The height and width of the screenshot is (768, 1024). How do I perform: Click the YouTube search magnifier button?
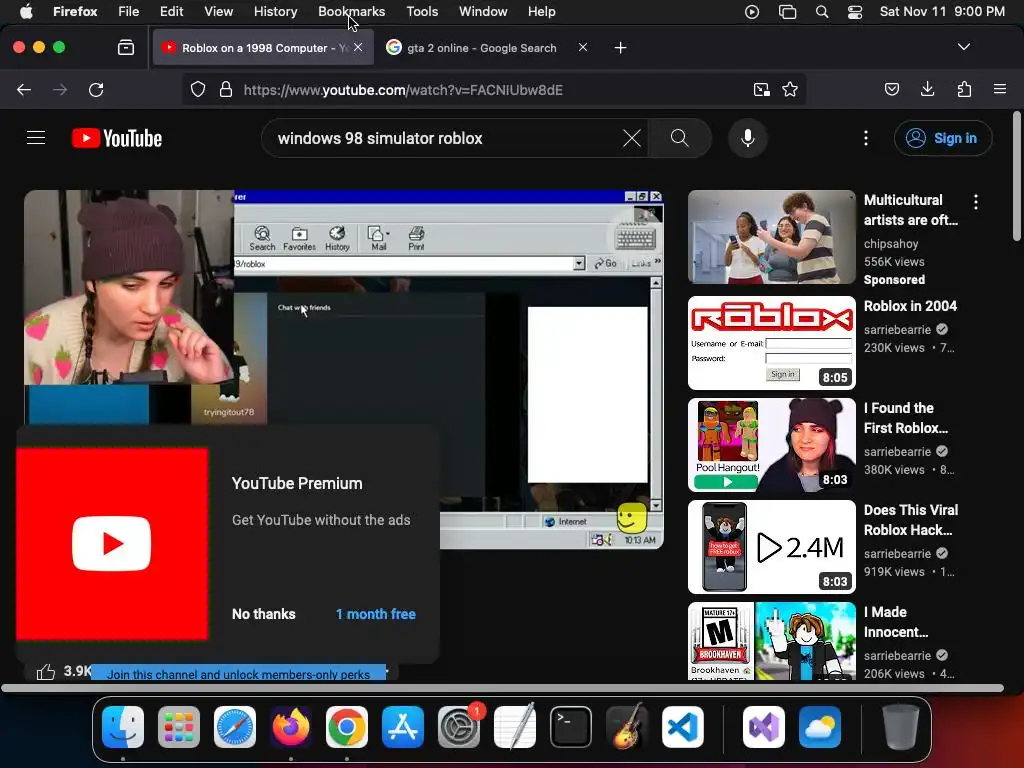click(x=680, y=138)
